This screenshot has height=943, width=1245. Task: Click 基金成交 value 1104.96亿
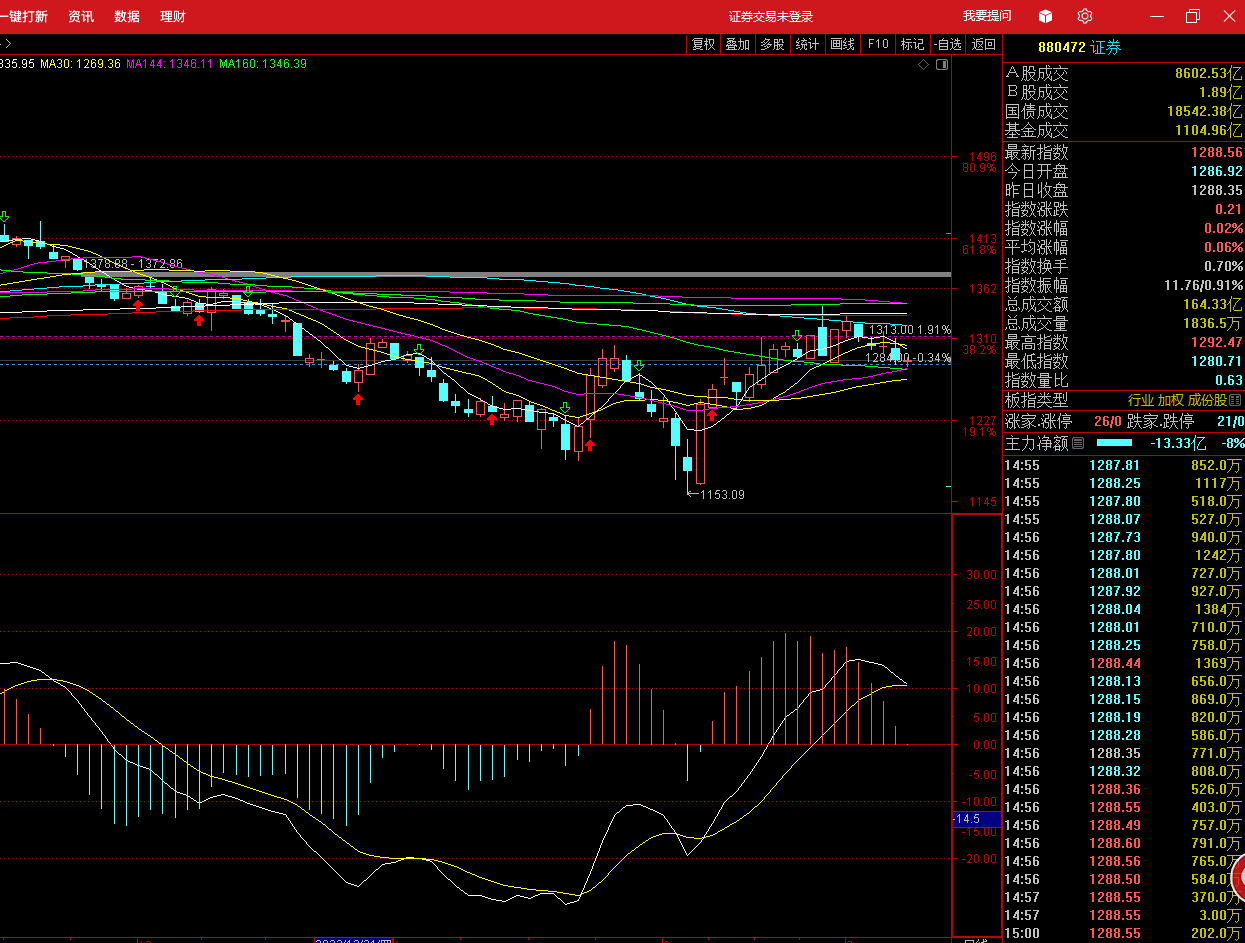(x=1209, y=130)
